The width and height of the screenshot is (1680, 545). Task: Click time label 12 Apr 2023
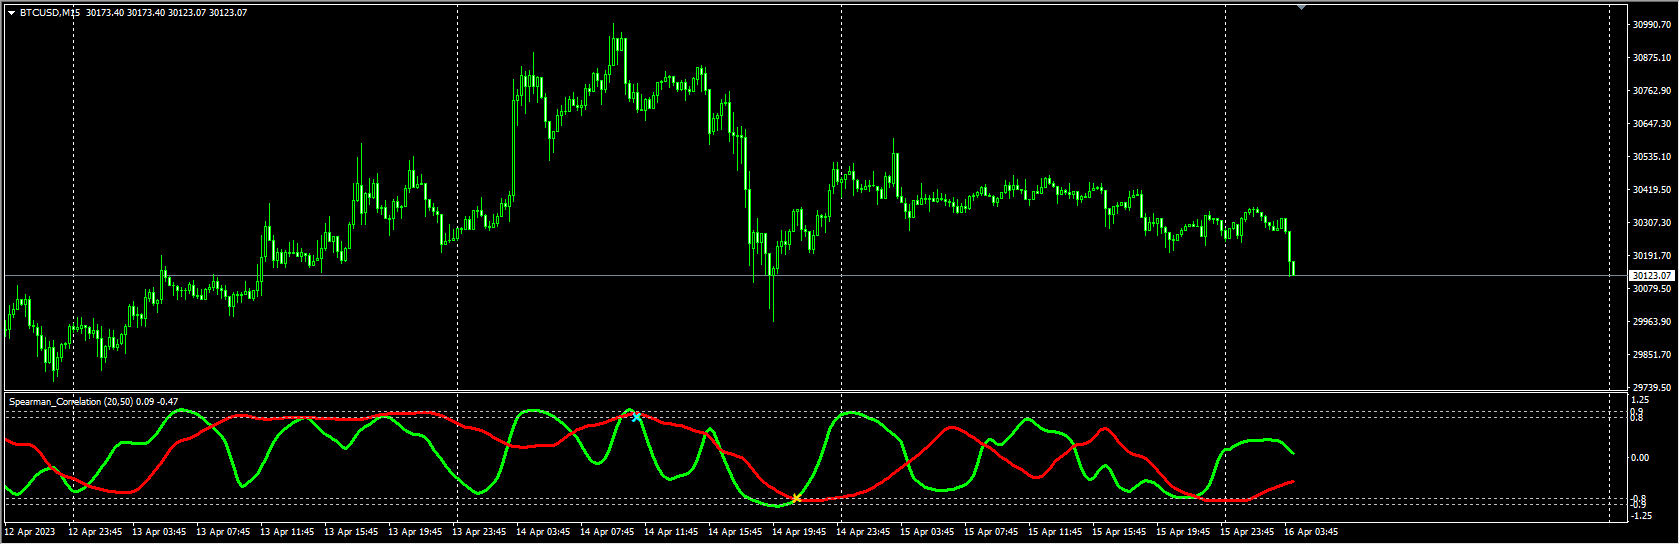click(30, 531)
